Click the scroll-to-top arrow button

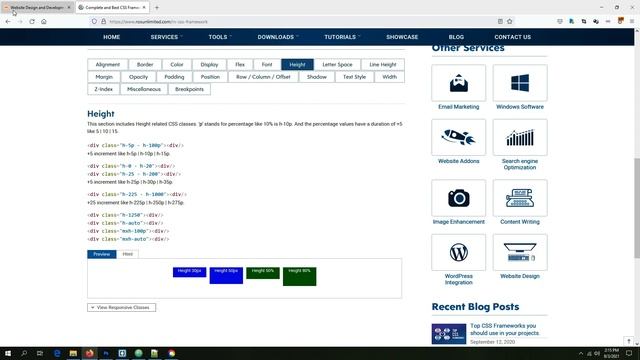(629, 341)
